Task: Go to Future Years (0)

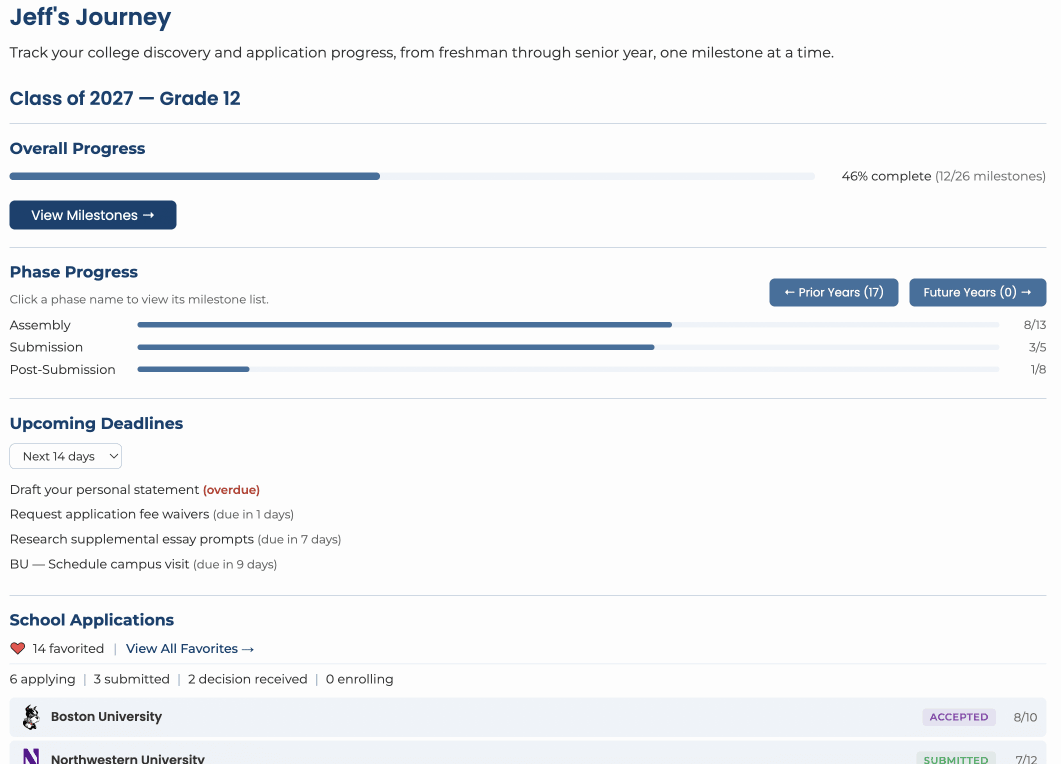Action: point(978,292)
